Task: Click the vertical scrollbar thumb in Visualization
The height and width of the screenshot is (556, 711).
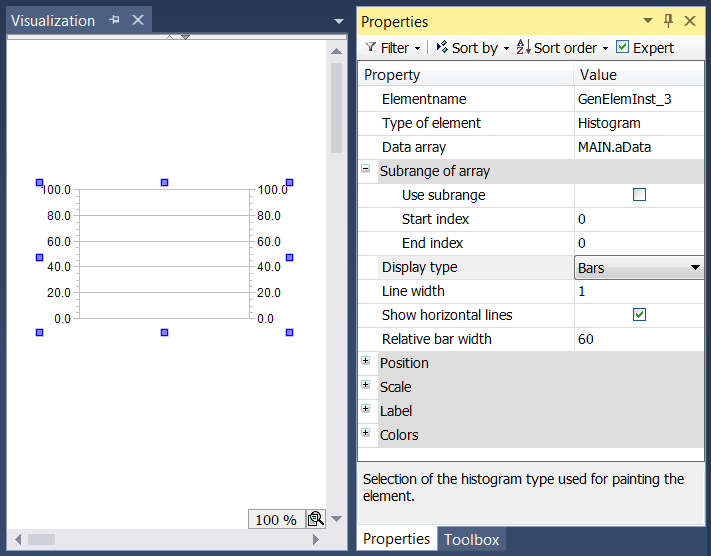Action: [x=336, y=108]
